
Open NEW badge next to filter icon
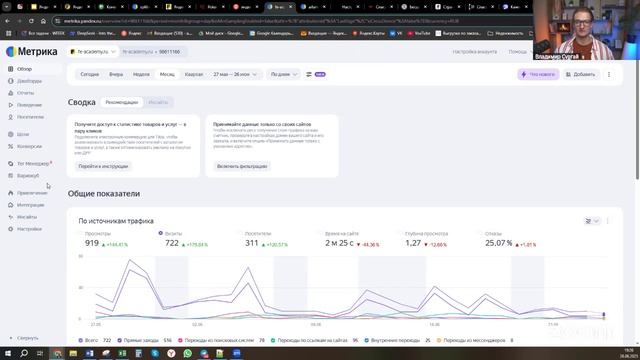click(x=320, y=74)
